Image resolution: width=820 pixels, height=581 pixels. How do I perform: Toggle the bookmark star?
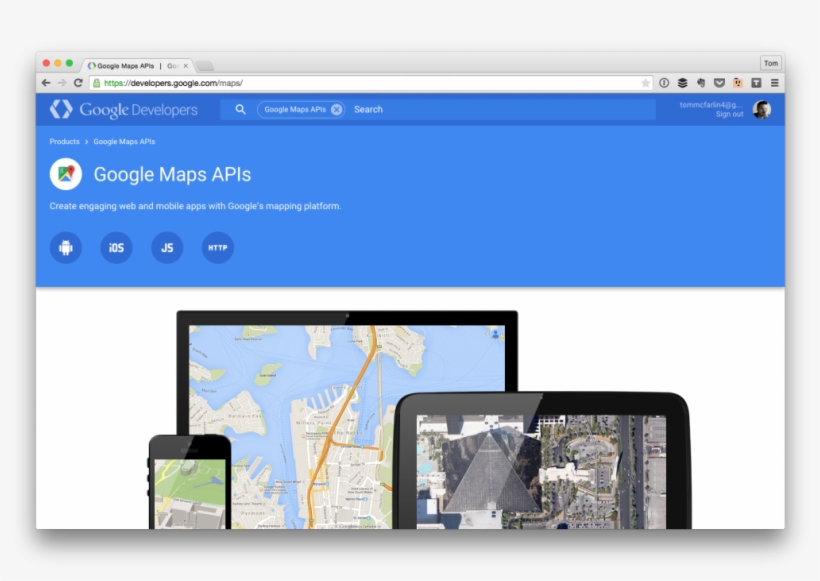(645, 84)
